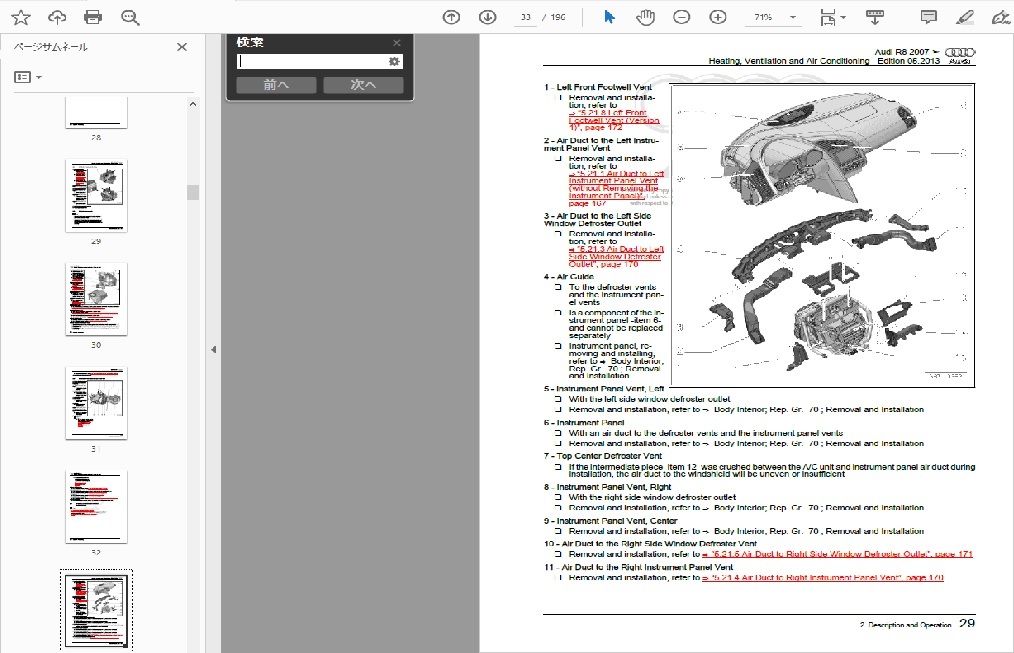1014x653 pixels.
Task: Activate the arrow selection tool
Action: (x=610, y=17)
